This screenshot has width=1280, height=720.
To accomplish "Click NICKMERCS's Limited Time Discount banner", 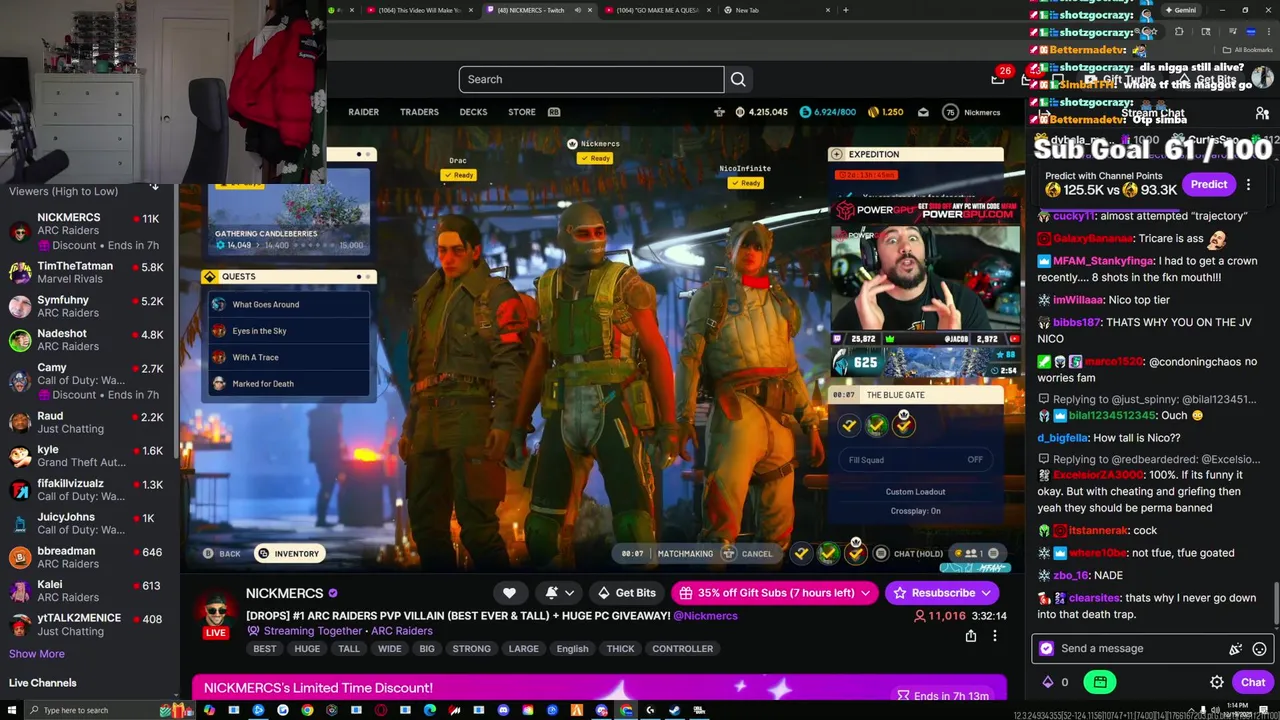I will coord(600,688).
